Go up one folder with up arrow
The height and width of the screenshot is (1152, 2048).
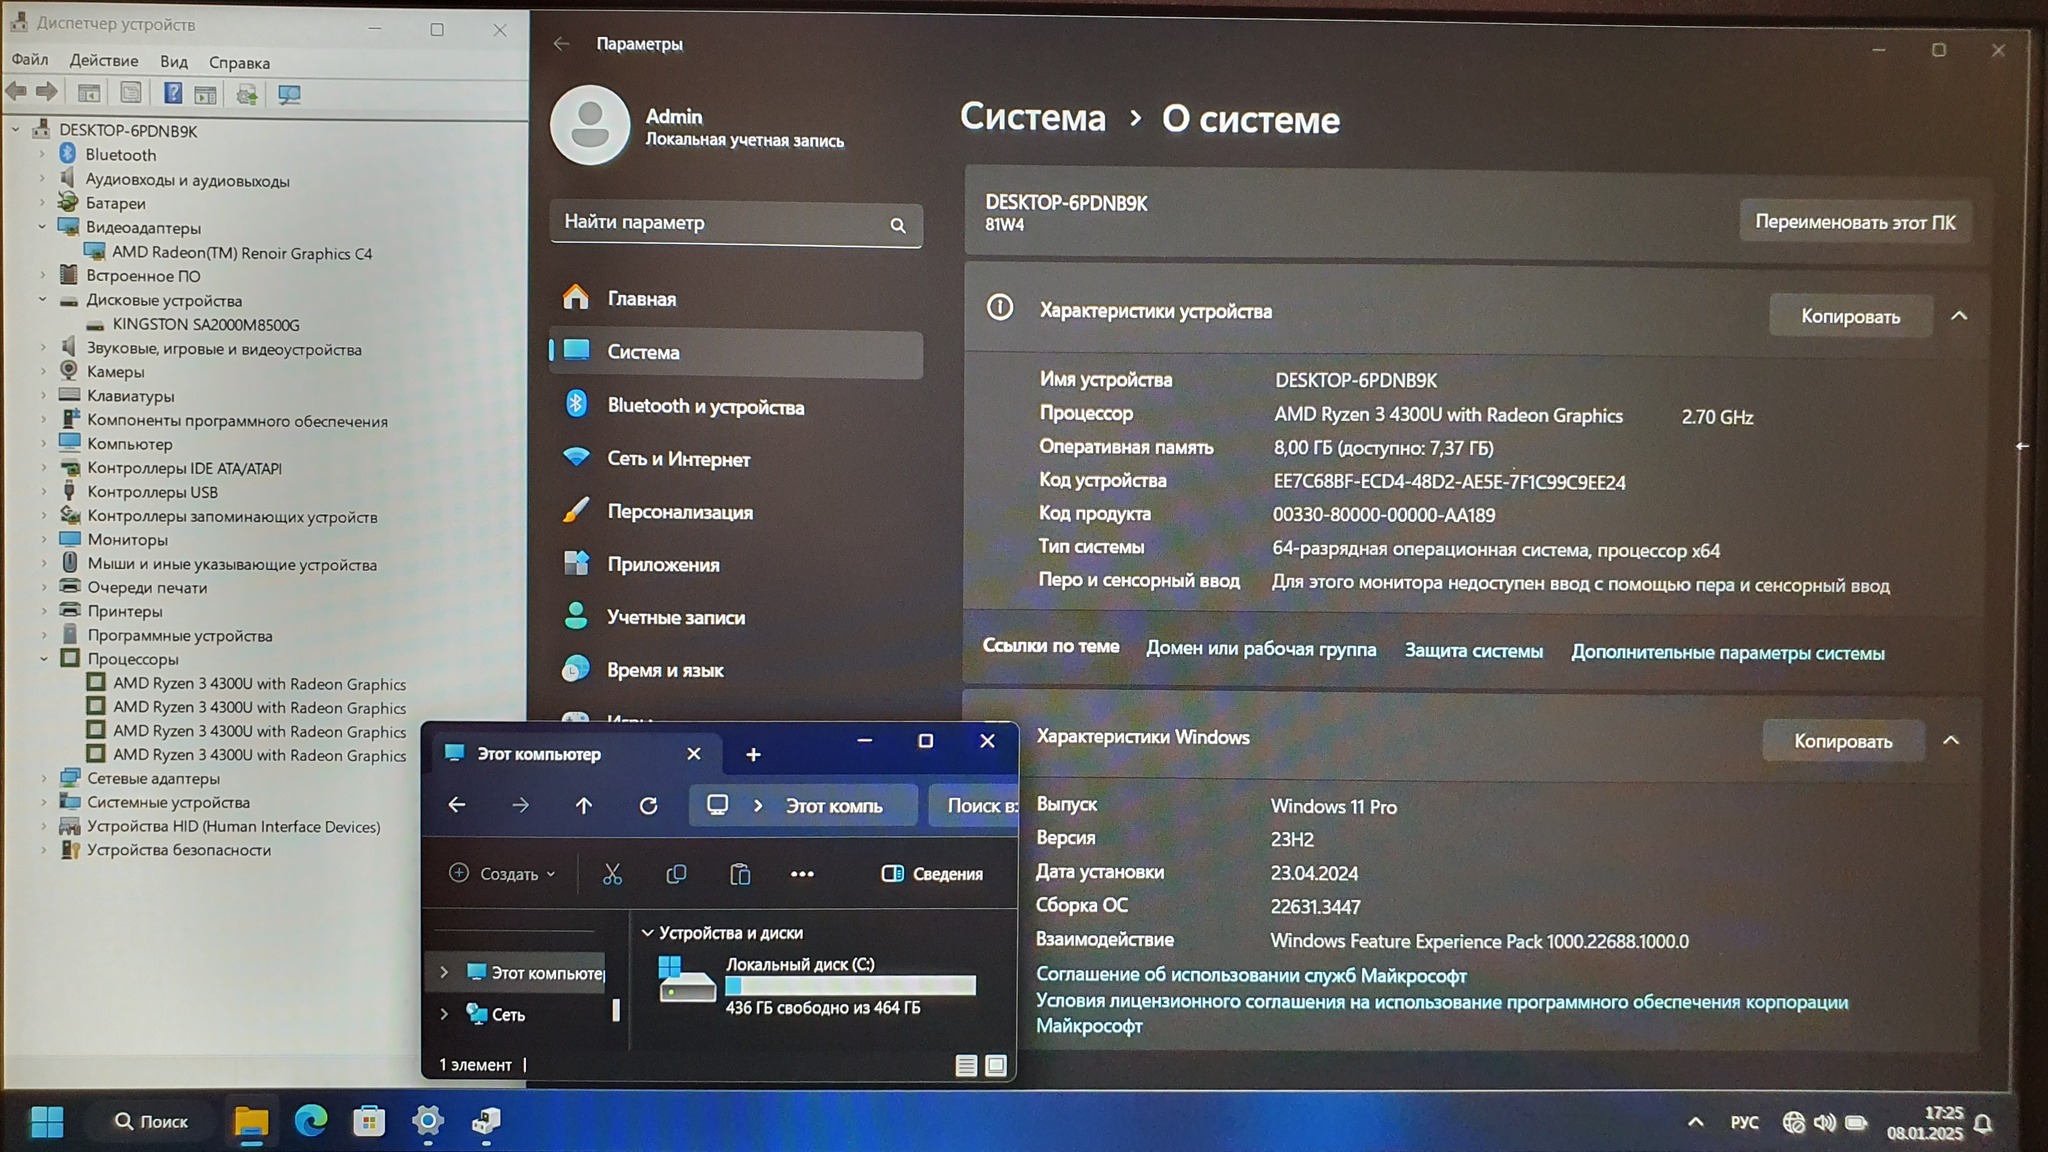click(584, 806)
